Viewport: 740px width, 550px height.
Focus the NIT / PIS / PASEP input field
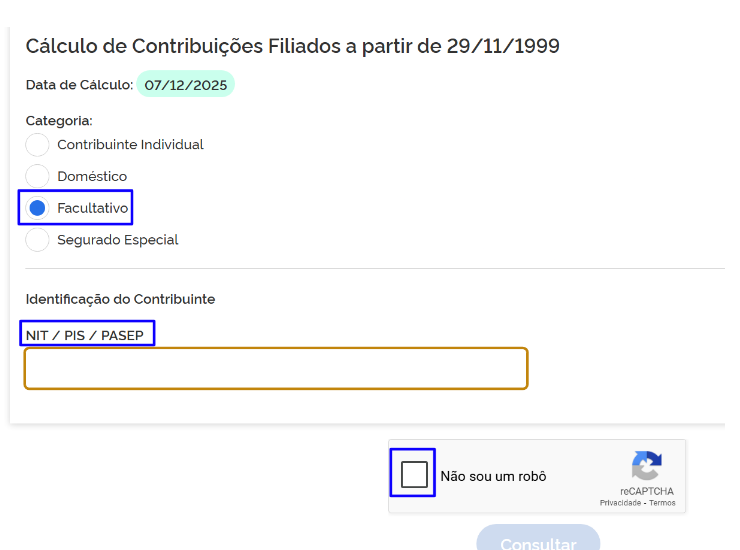click(x=275, y=368)
